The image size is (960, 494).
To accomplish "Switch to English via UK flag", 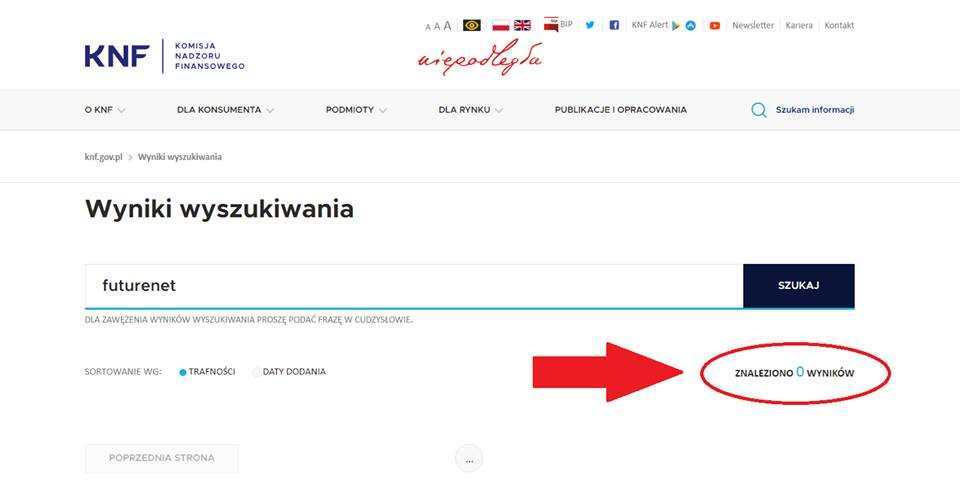I will tap(522, 25).
